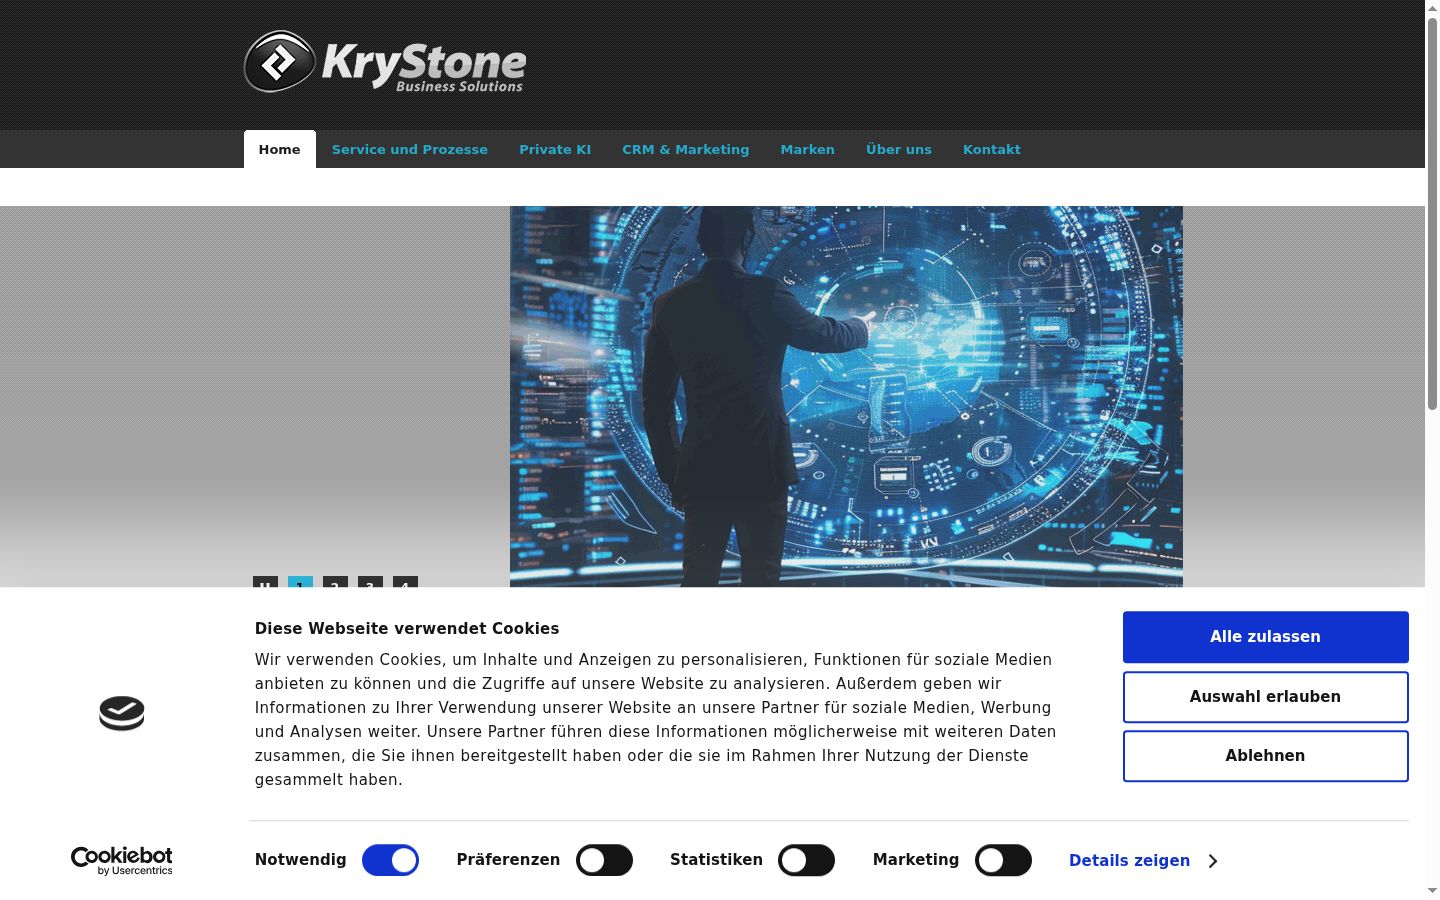1440x900 pixels.
Task: Pause the slideshow with the pause button
Action: click(265, 582)
